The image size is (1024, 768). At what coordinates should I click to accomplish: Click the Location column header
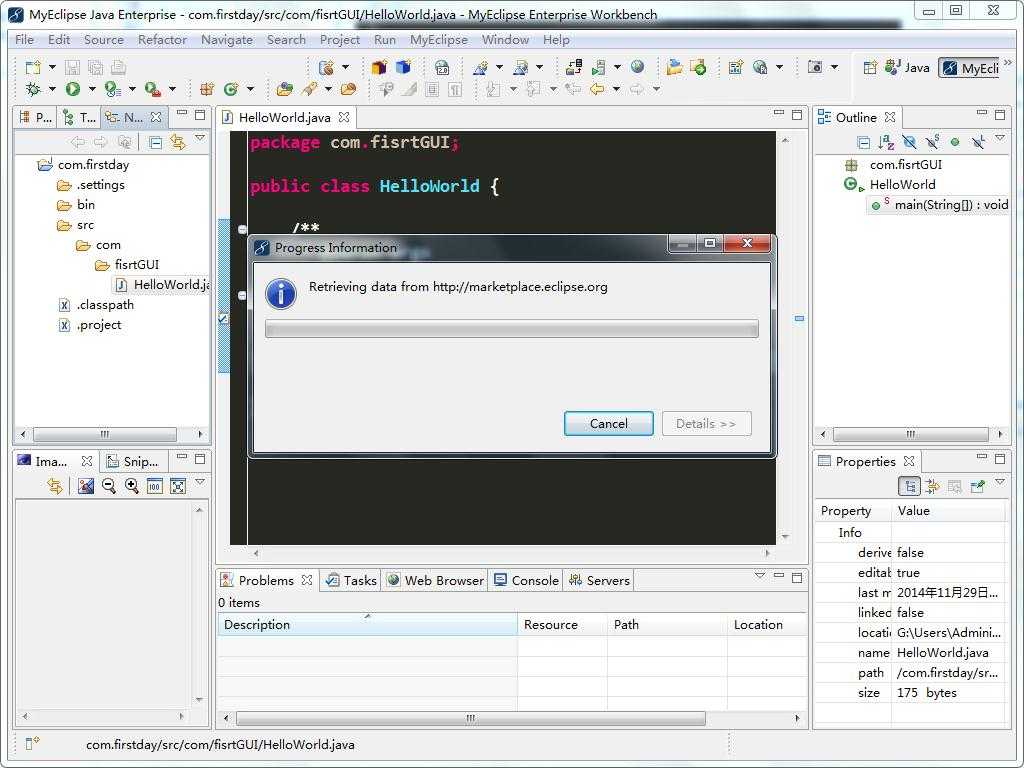(x=767, y=625)
